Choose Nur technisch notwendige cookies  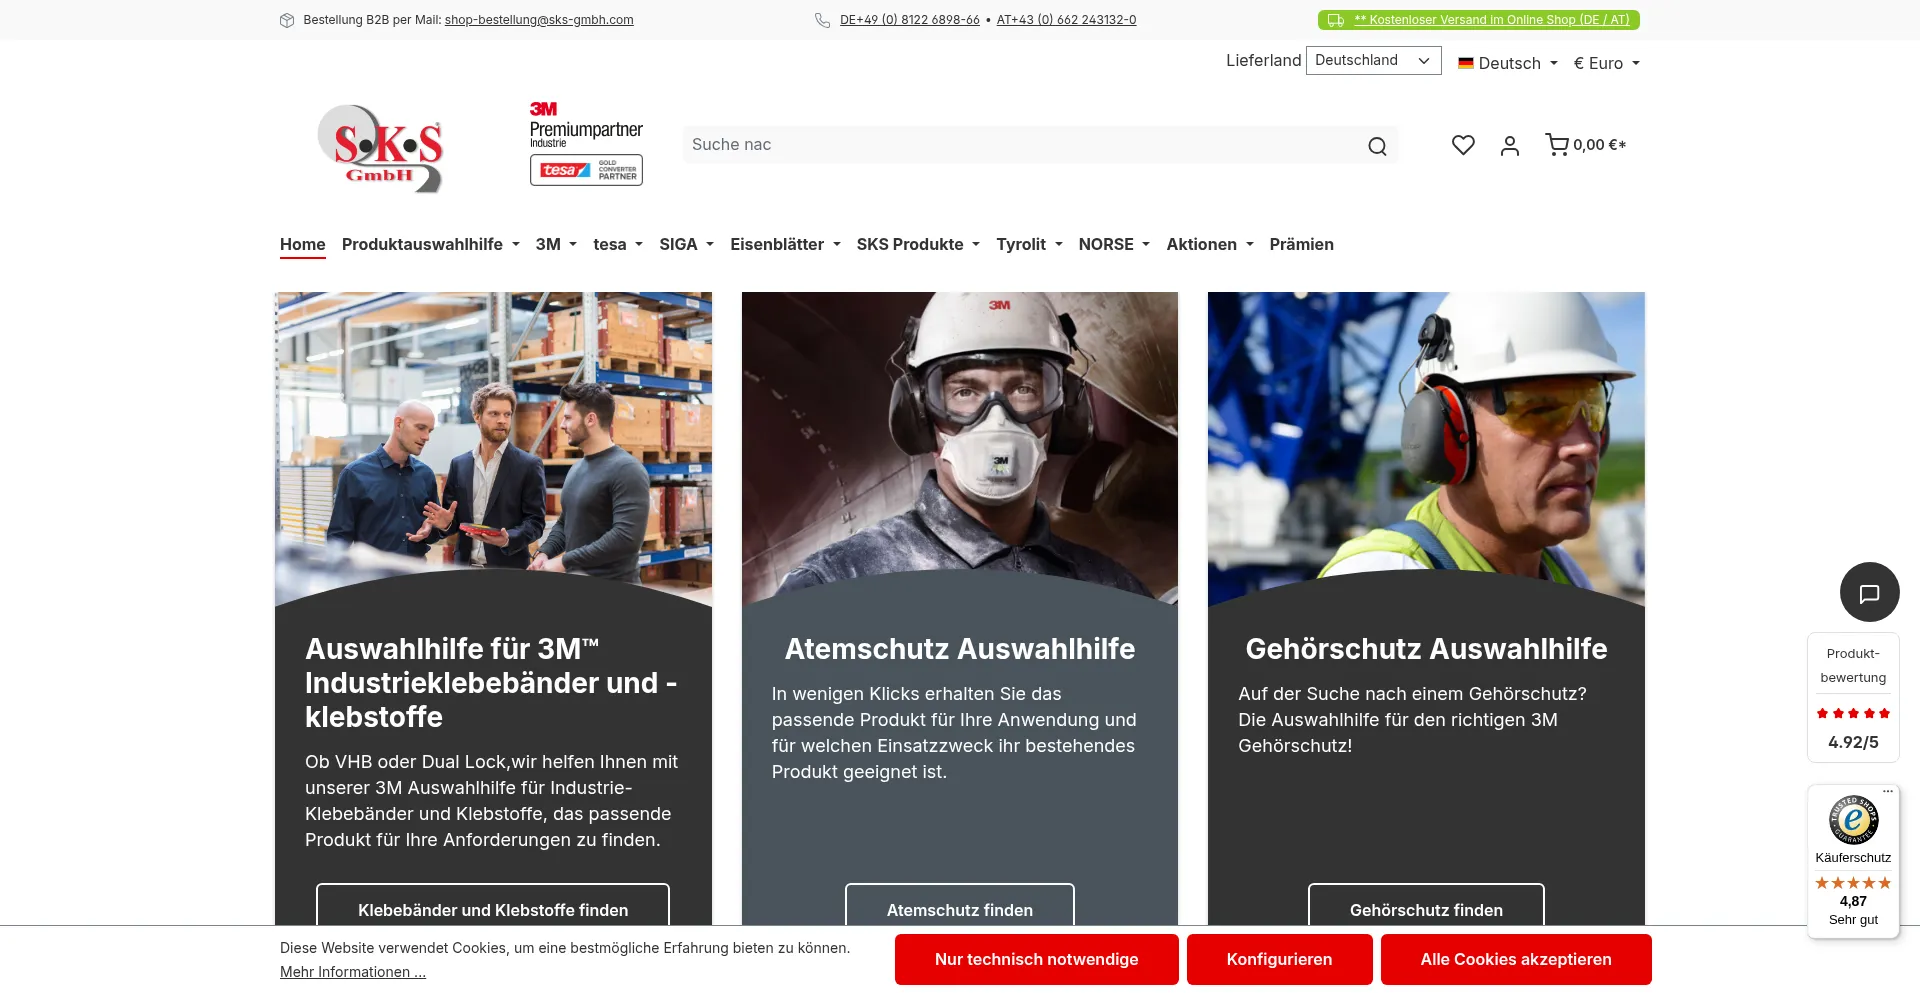1036,959
